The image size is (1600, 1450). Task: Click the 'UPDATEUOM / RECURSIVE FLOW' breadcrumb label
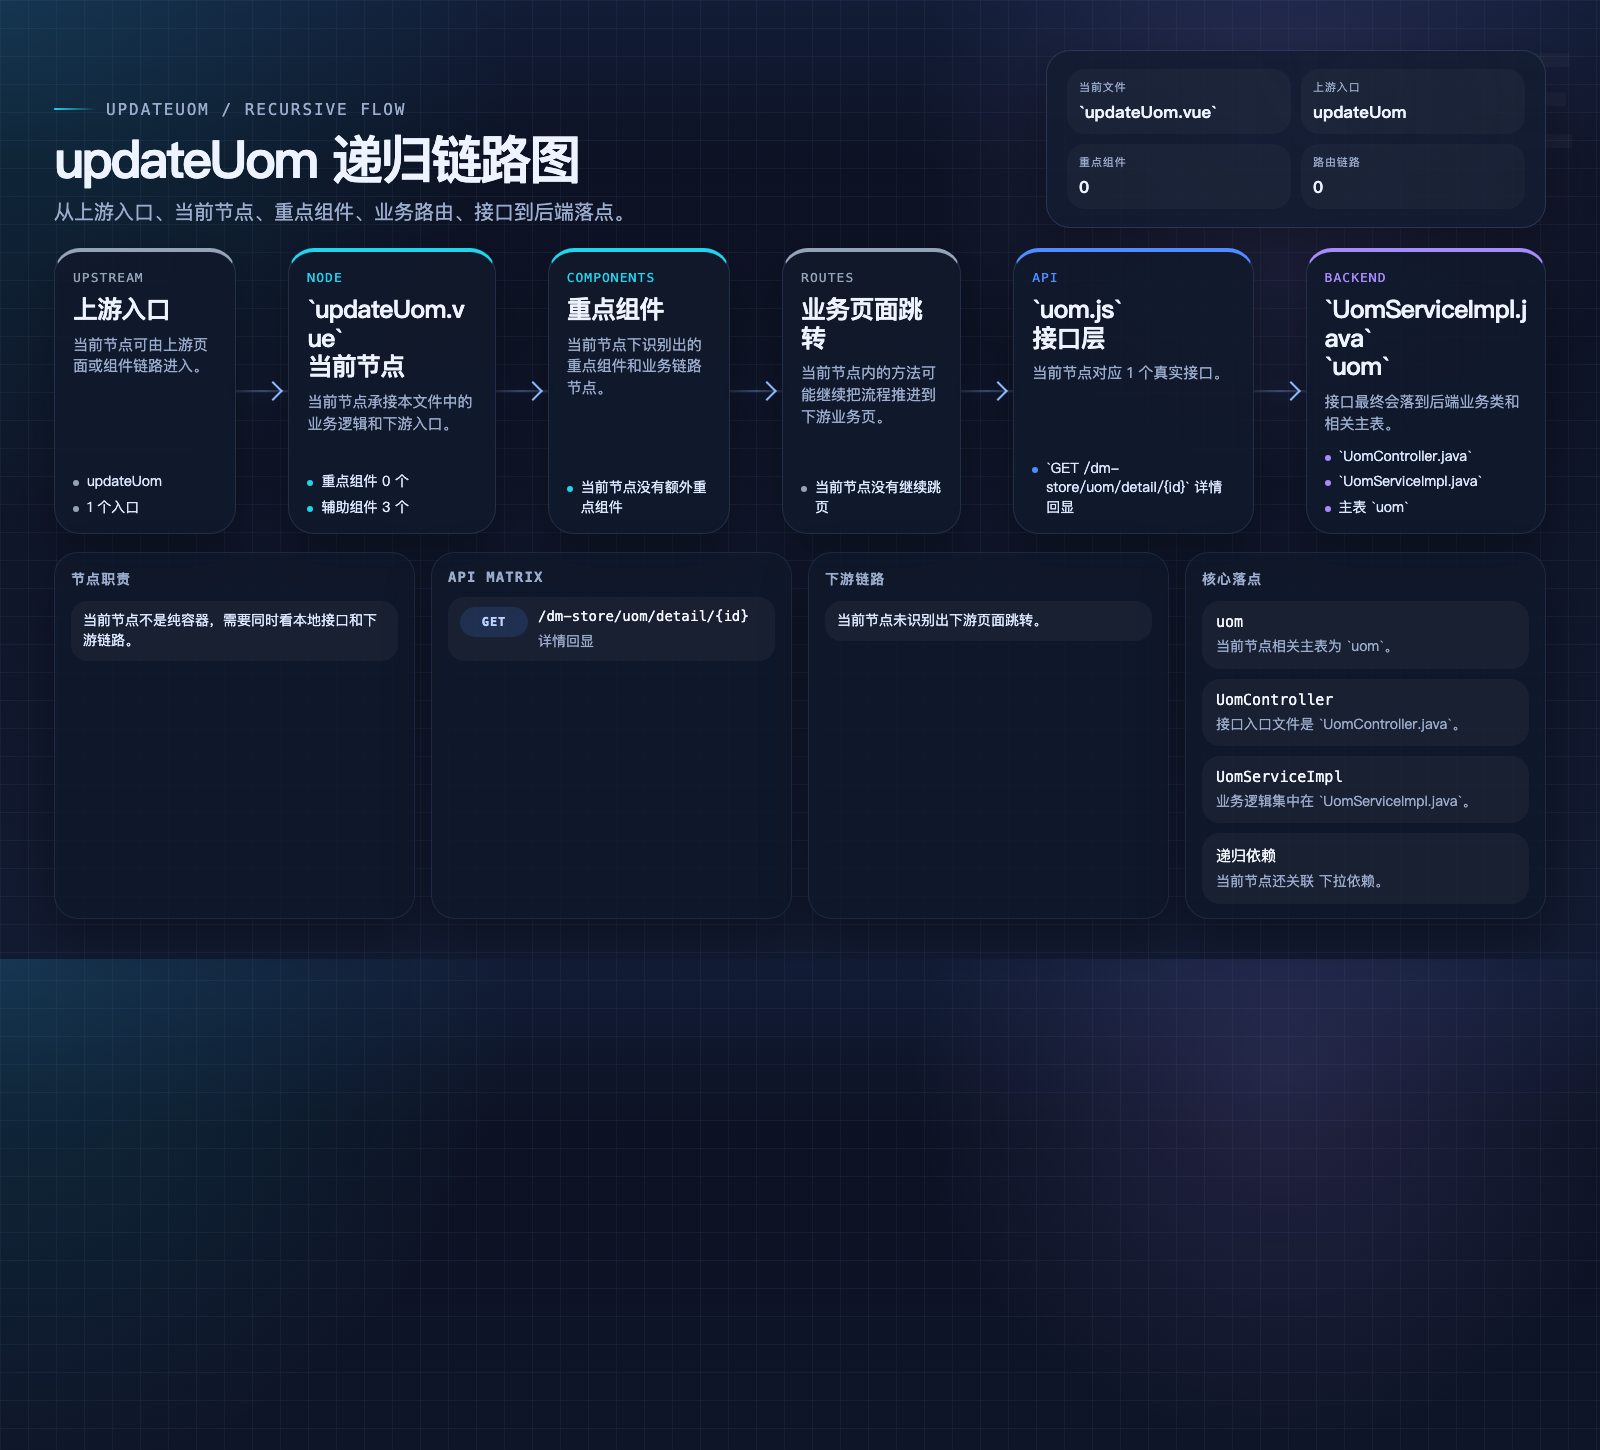click(256, 109)
